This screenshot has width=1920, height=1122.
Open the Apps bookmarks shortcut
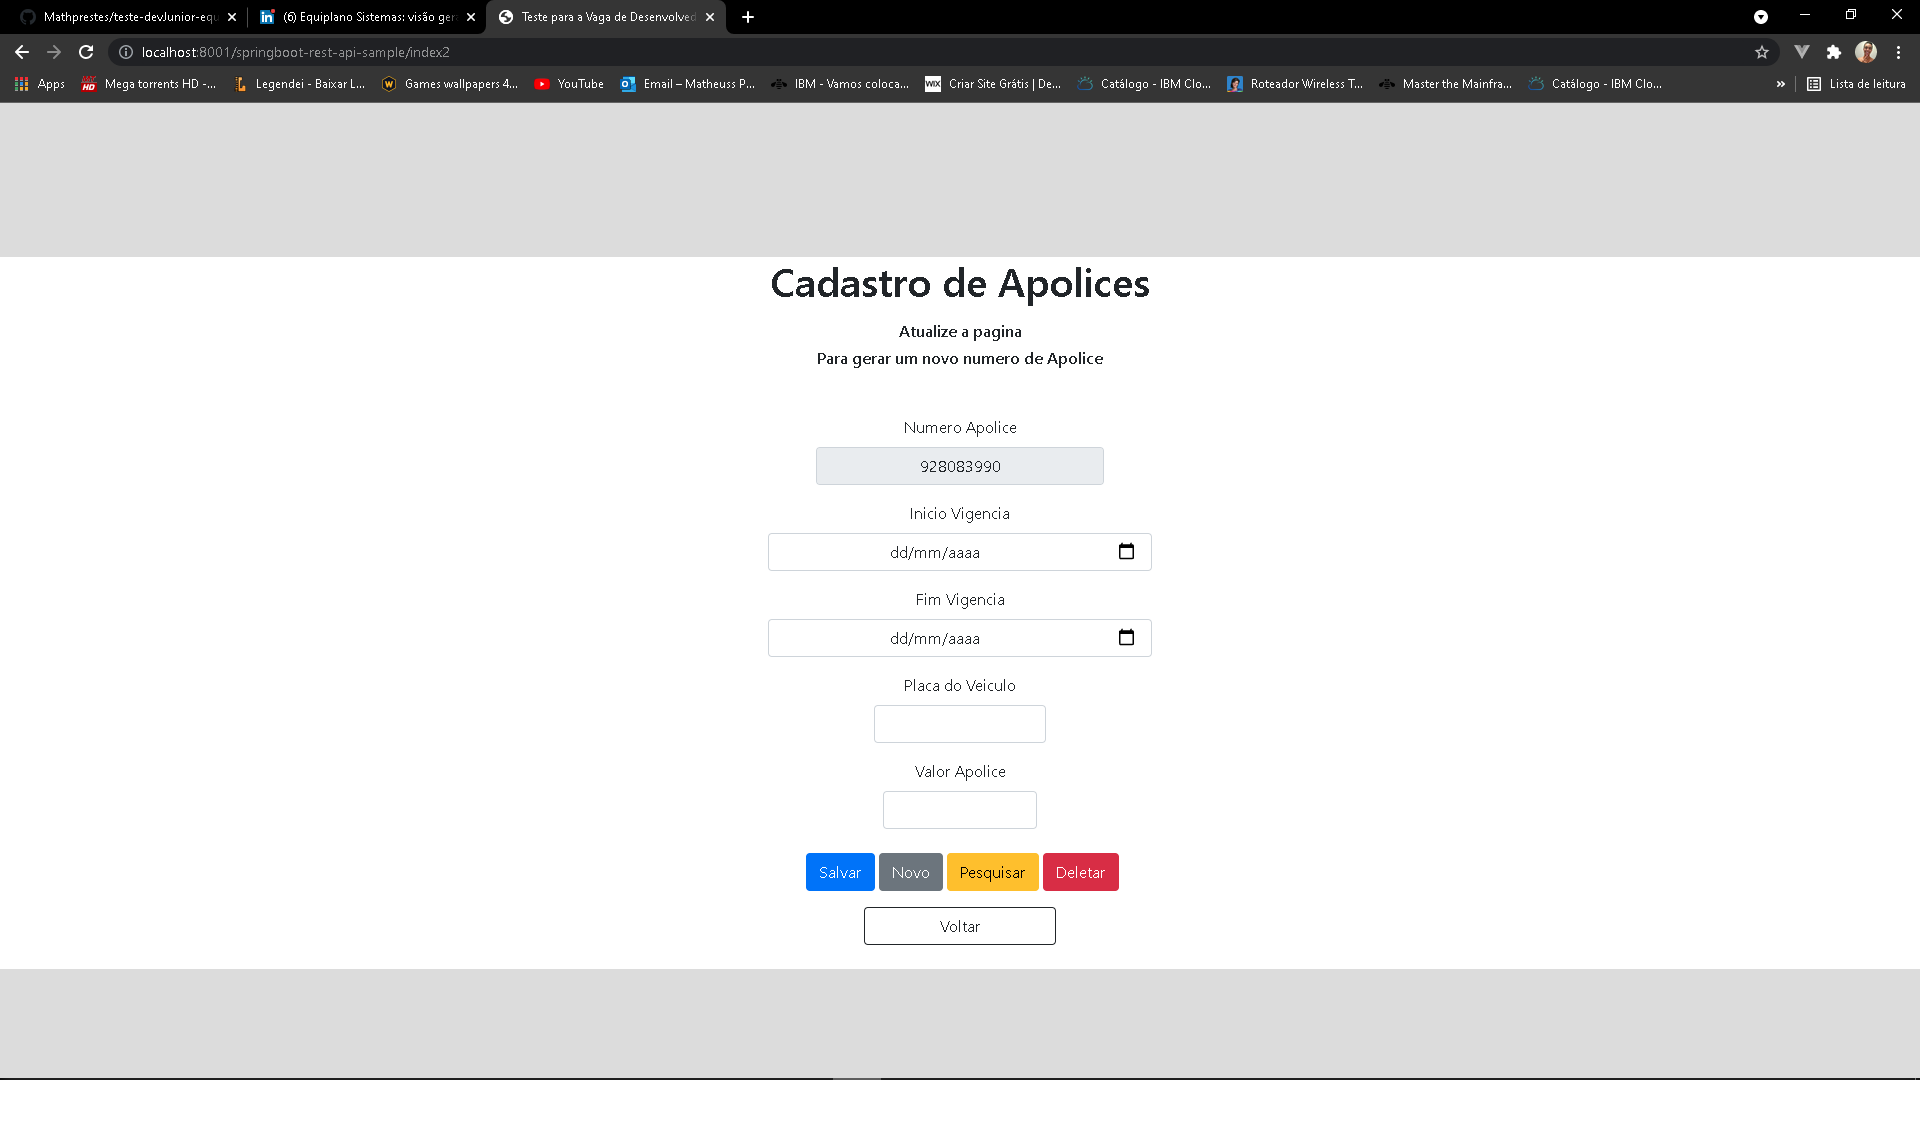coord(40,84)
